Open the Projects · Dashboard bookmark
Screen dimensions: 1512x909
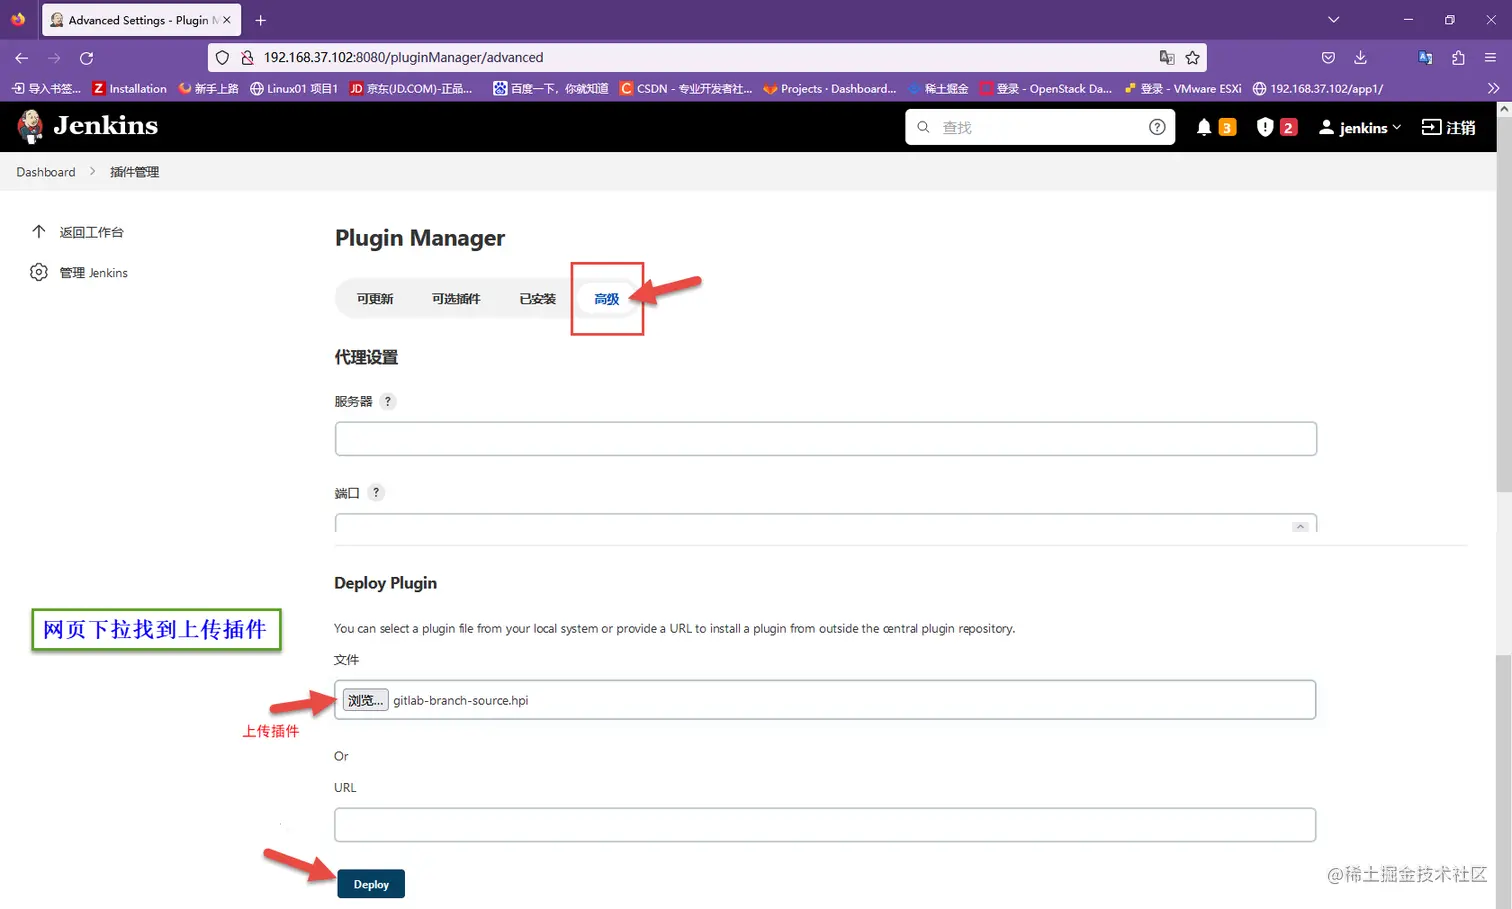830,88
